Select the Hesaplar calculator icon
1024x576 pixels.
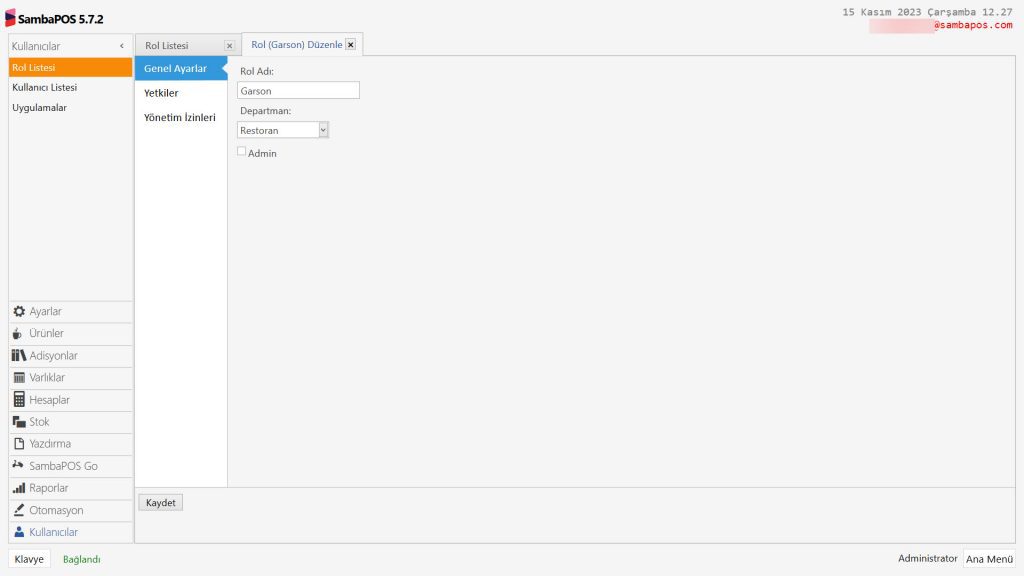point(19,400)
